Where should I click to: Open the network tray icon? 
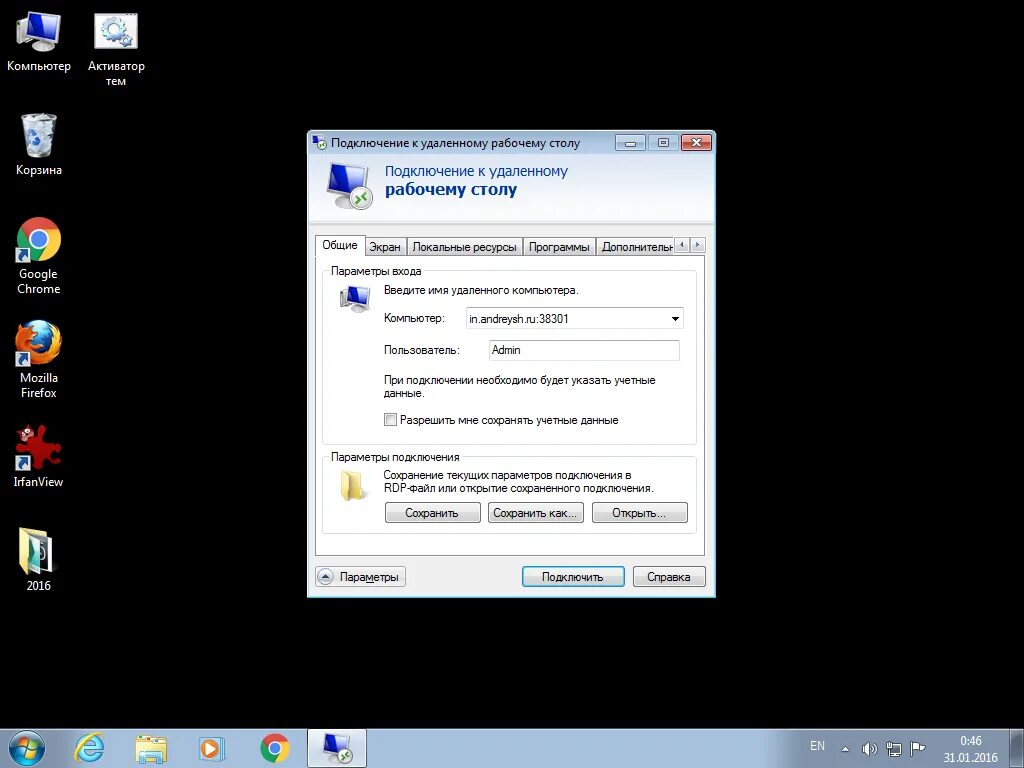(893, 749)
